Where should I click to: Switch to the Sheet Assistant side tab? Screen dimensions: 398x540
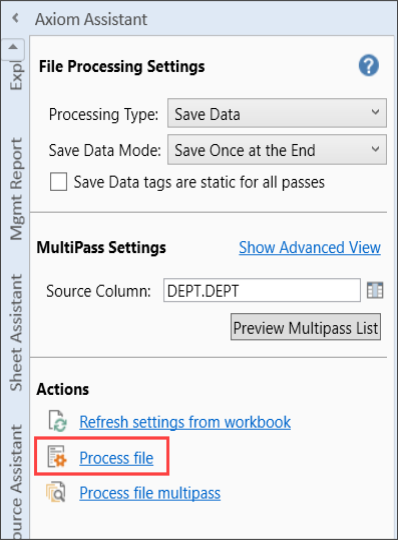click(x=16, y=332)
